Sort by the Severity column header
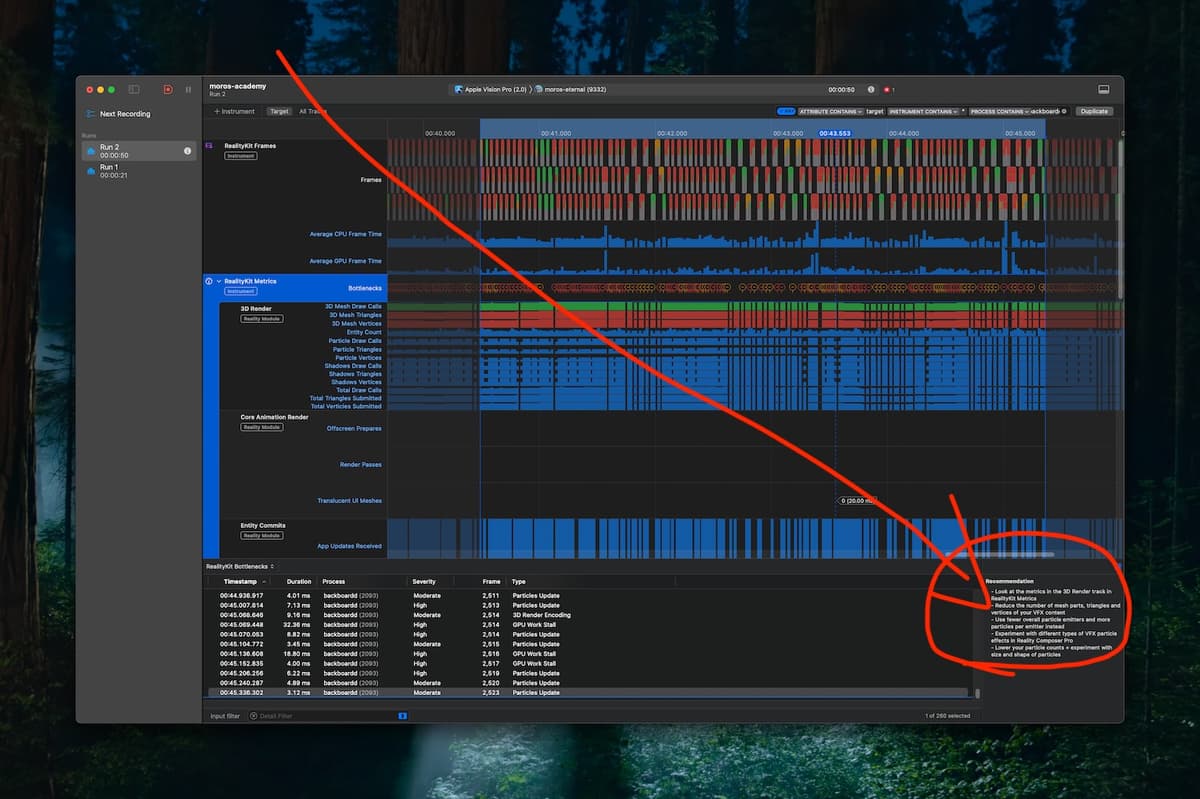Screen dimensions: 1200x799 (x=424, y=581)
